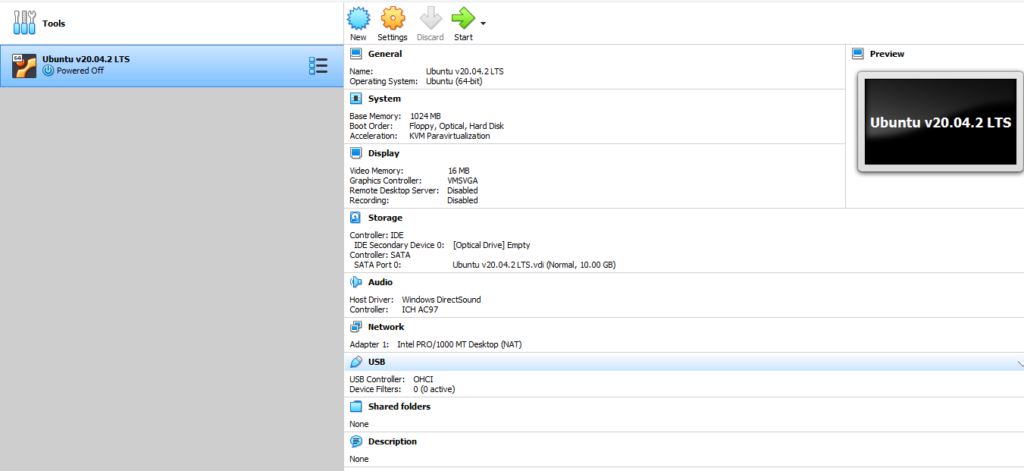Start the VM with green arrow
1024x471 pixels.
[x=463, y=18]
